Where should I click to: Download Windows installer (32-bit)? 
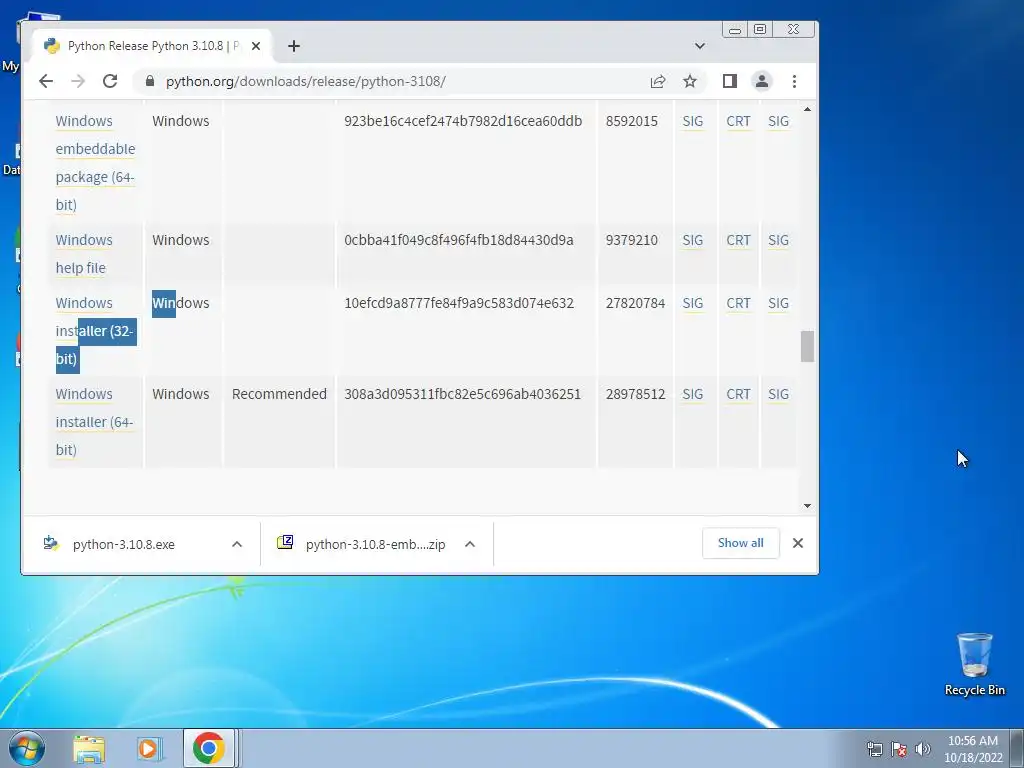click(x=95, y=330)
